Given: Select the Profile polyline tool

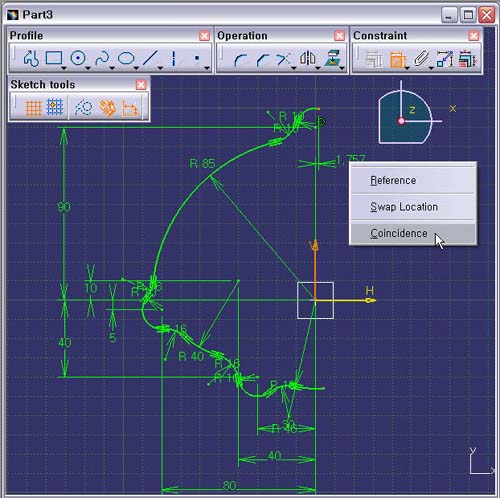Looking at the screenshot, I should 31,58.
